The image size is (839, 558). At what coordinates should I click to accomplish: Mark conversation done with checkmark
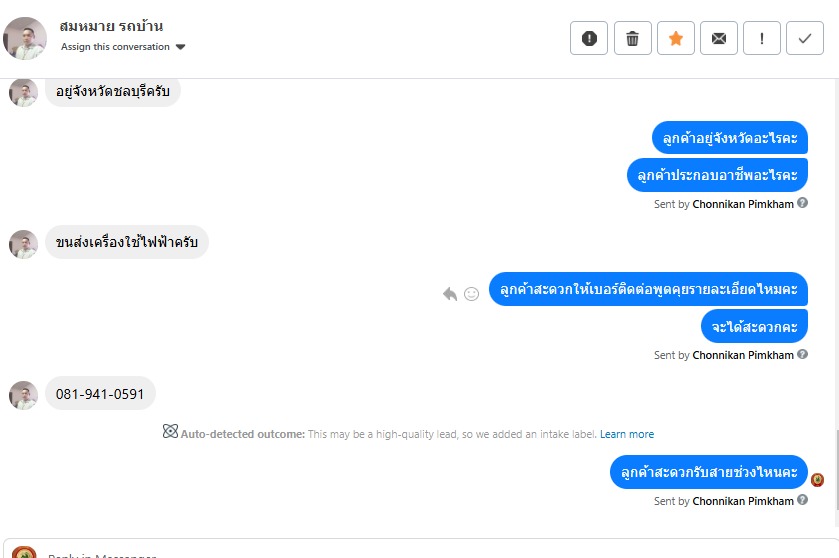(x=805, y=39)
